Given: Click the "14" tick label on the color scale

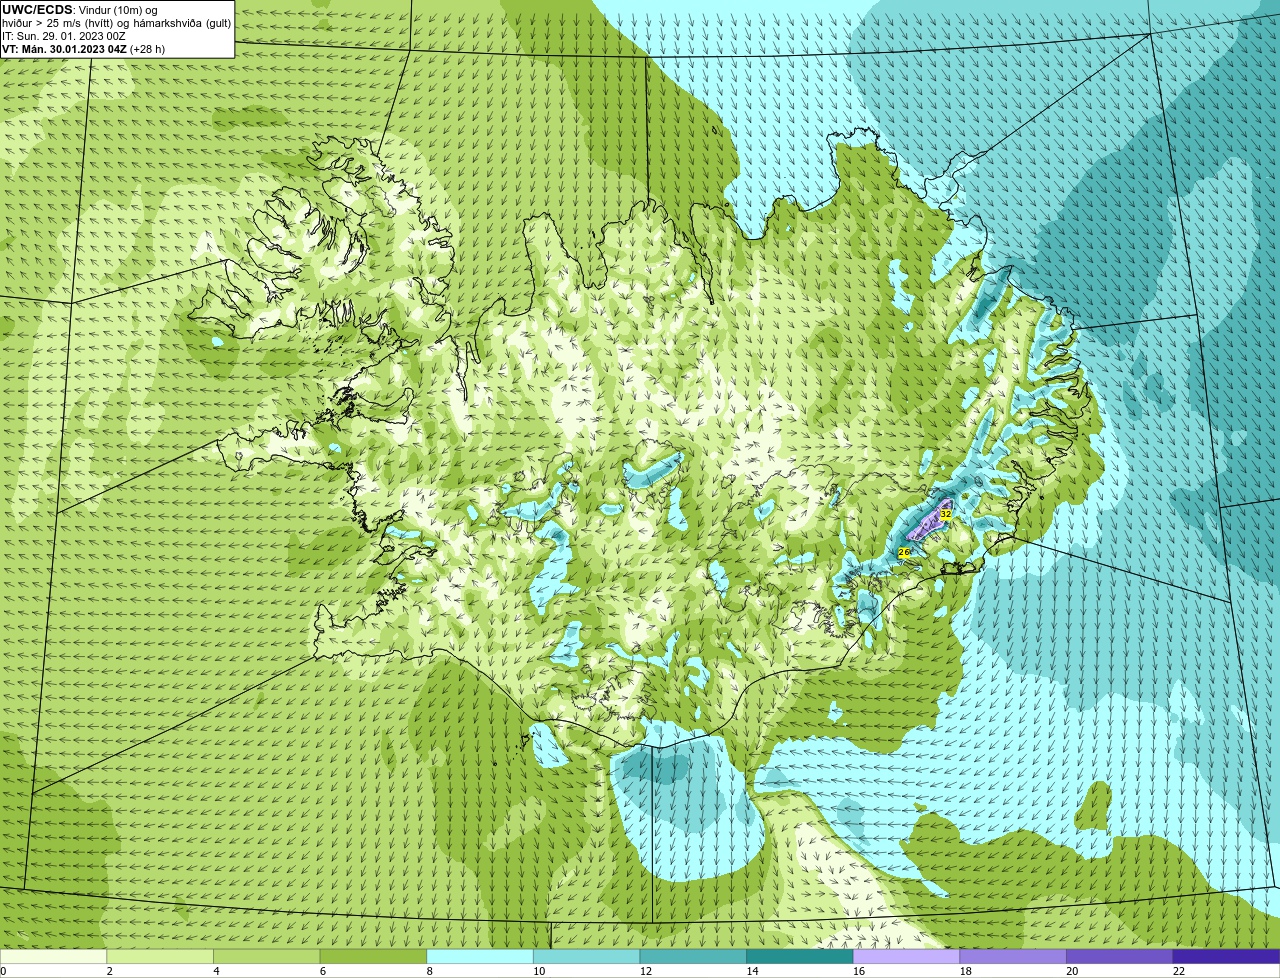Looking at the screenshot, I should (x=752, y=971).
